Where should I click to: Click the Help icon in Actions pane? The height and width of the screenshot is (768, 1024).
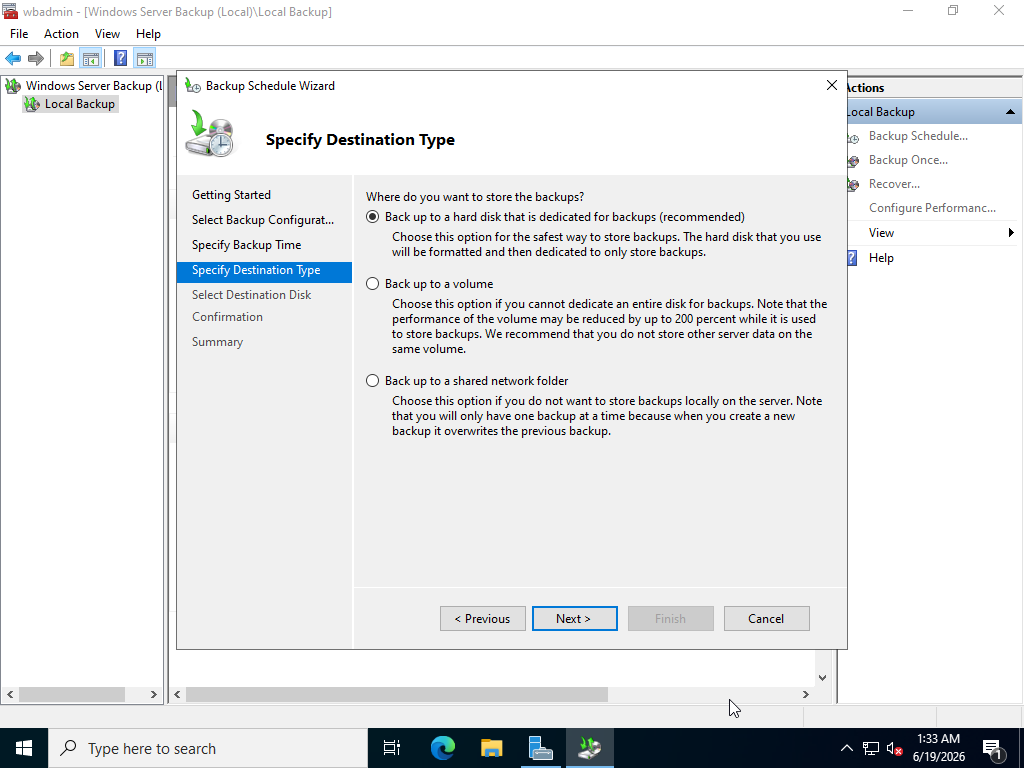(x=852, y=258)
